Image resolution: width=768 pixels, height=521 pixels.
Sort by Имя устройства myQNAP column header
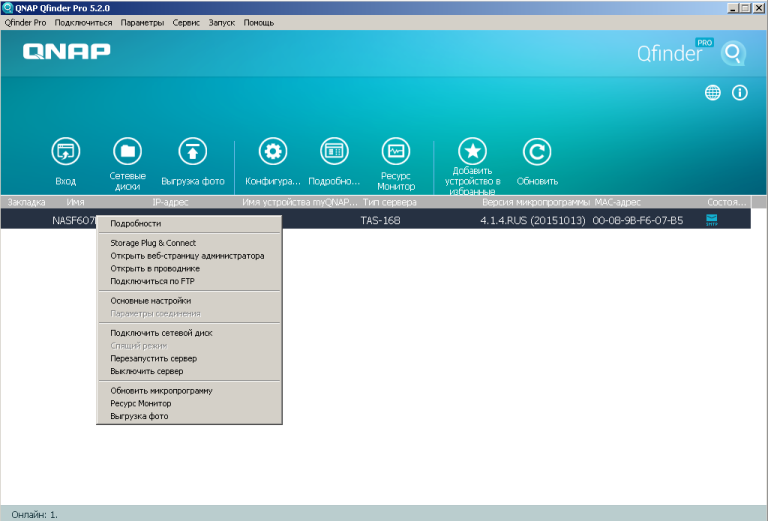coord(300,202)
